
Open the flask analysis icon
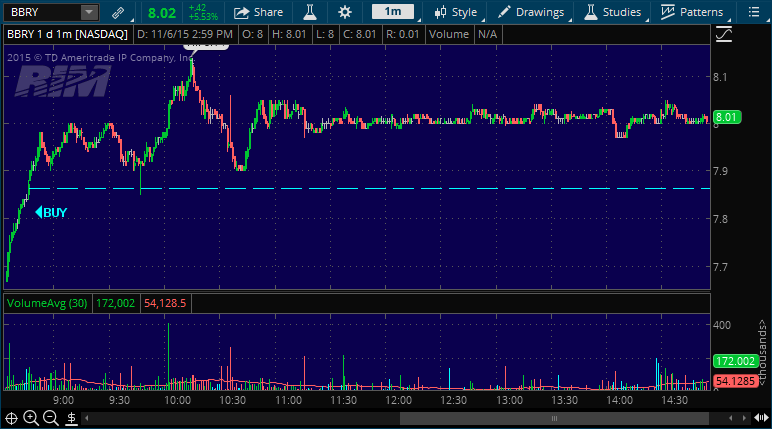click(310, 12)
